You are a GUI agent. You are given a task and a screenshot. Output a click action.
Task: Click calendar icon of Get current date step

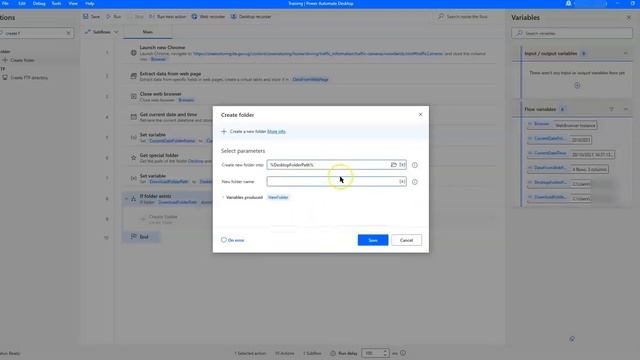(133, 117)
